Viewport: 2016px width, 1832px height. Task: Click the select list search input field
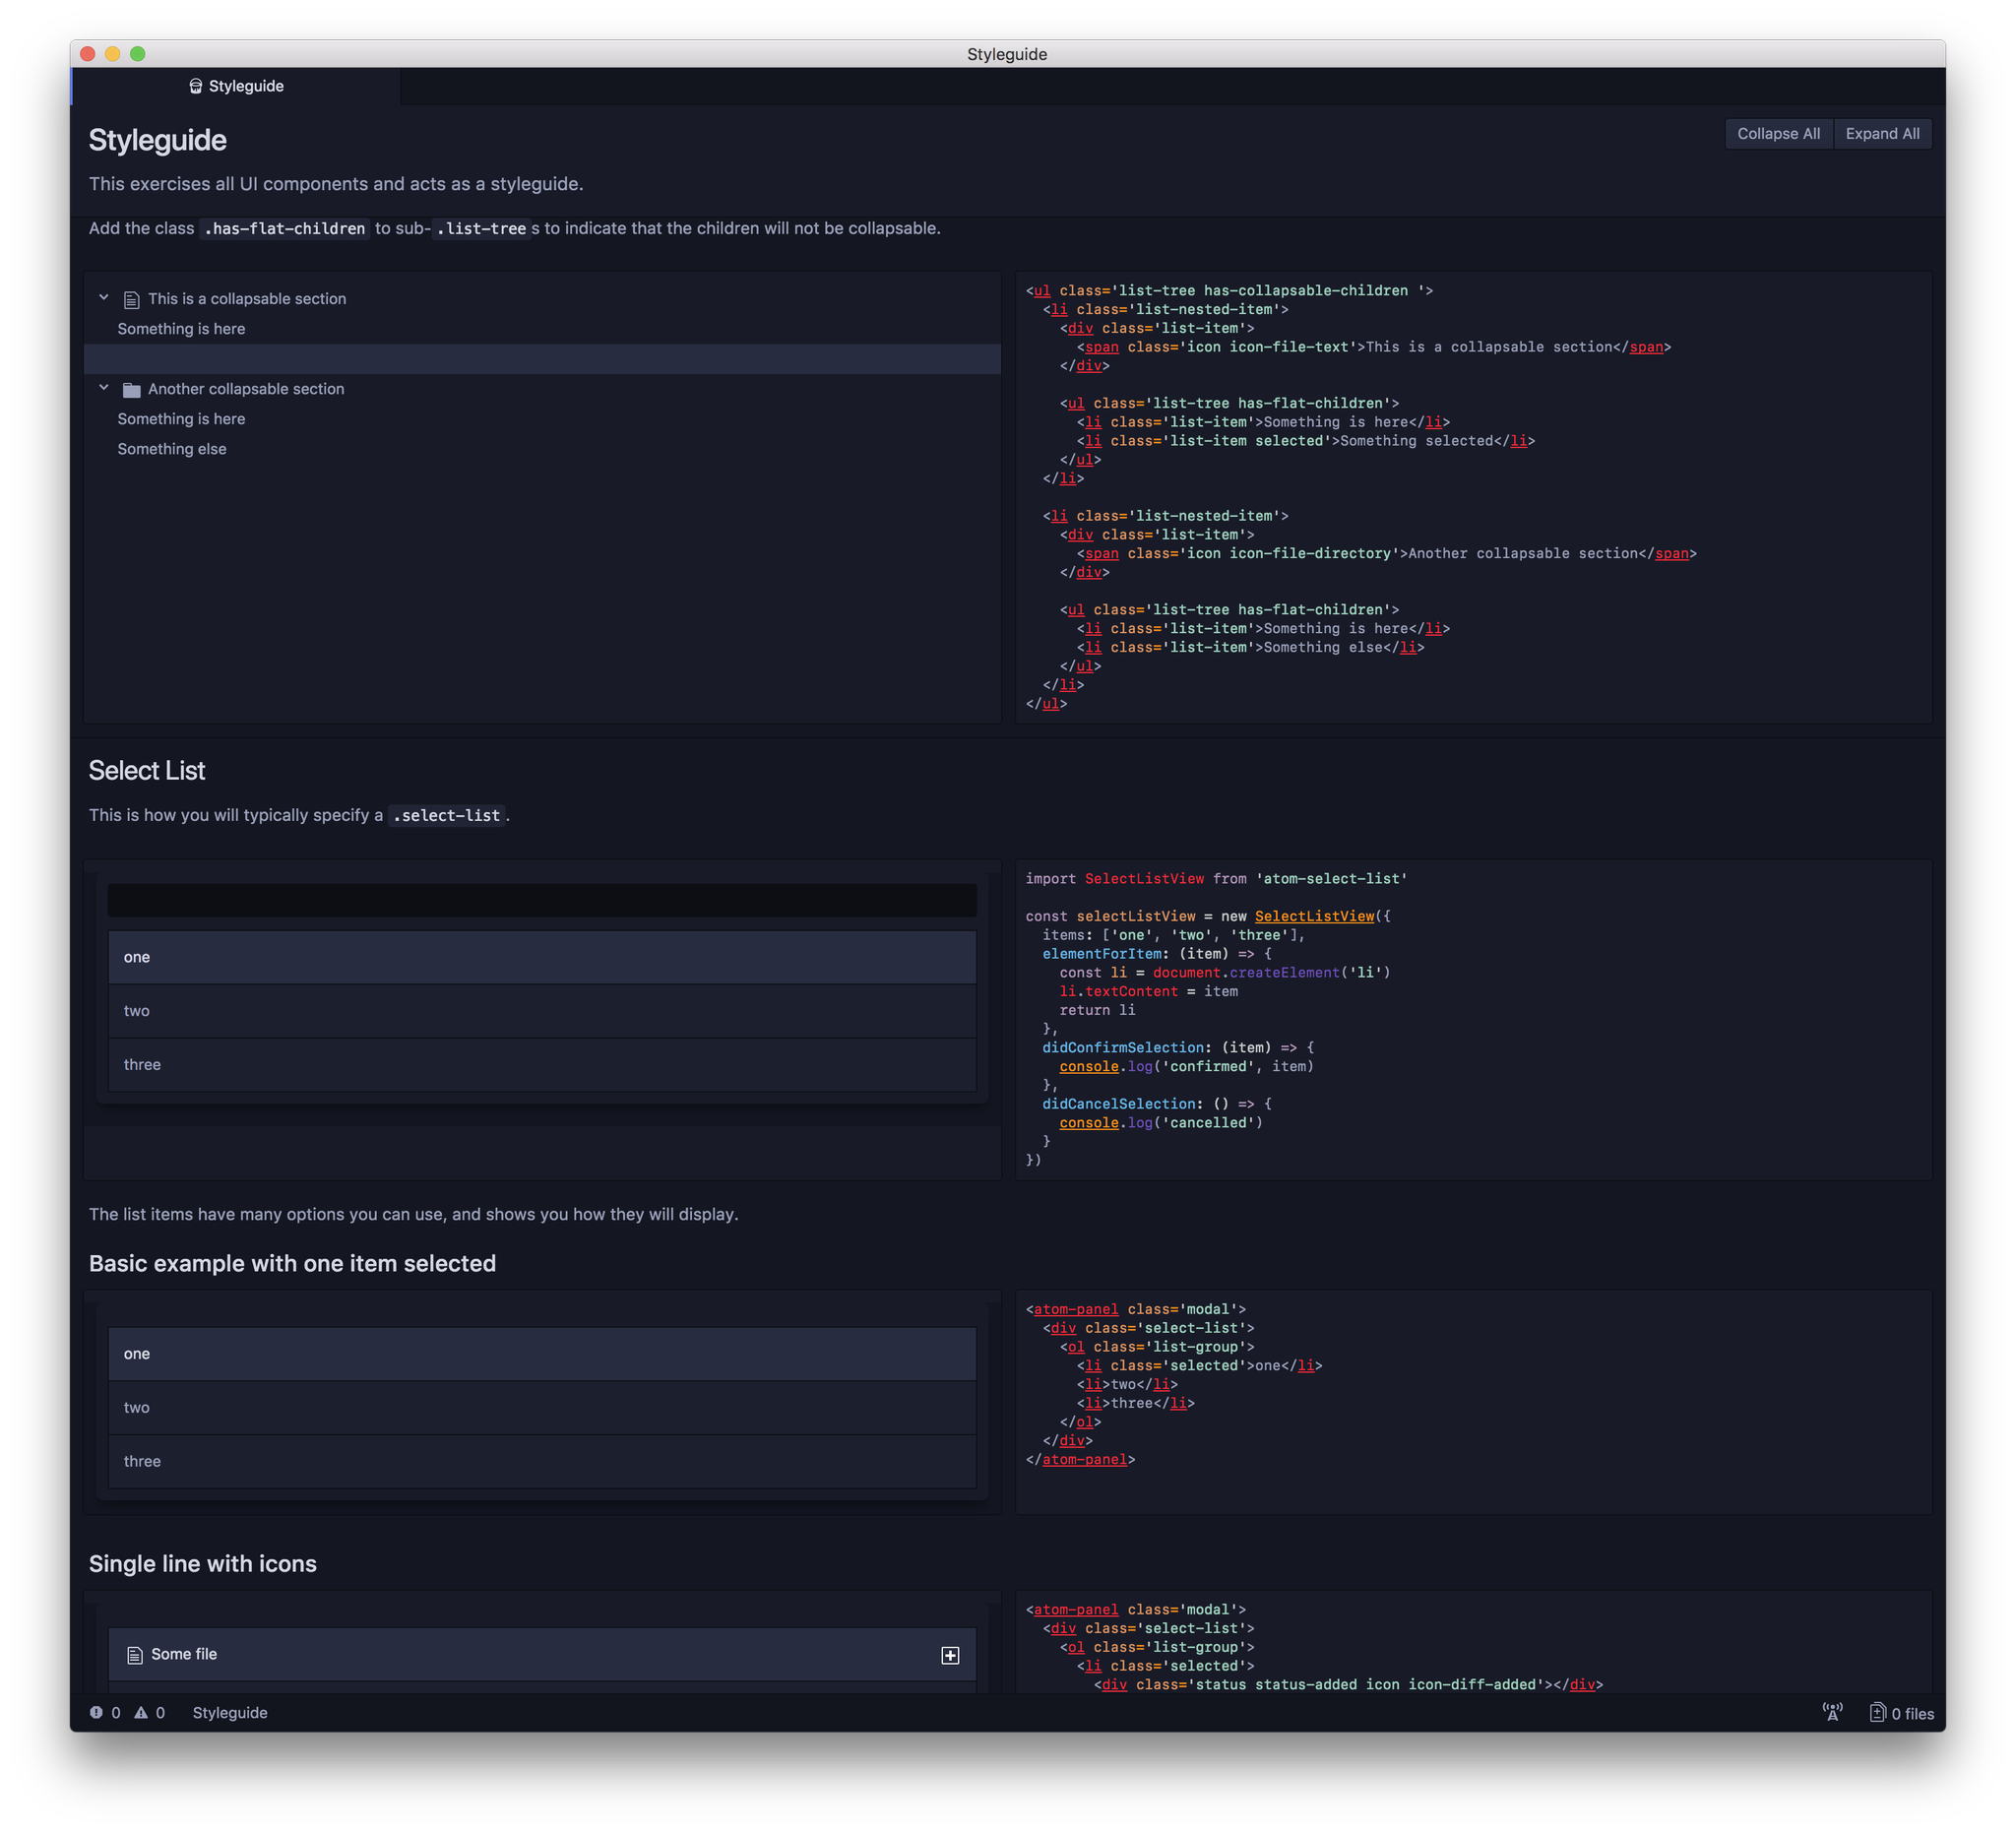tap(542, 900)
